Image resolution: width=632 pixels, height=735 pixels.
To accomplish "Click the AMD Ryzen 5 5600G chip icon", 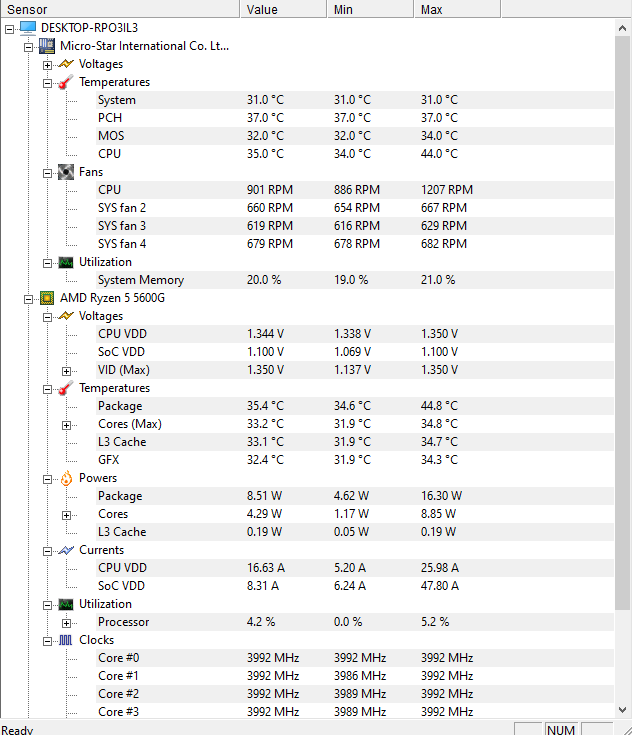I will click(x=47, y=298).
